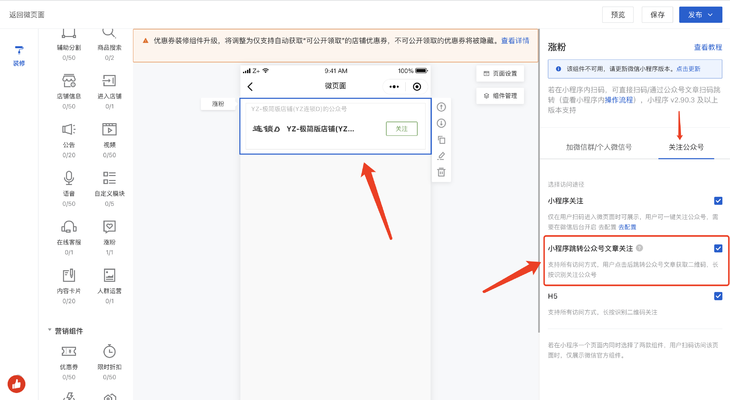Add the 店铺信息 component
This screenshot has height=400, width=730.
(69, 91)
